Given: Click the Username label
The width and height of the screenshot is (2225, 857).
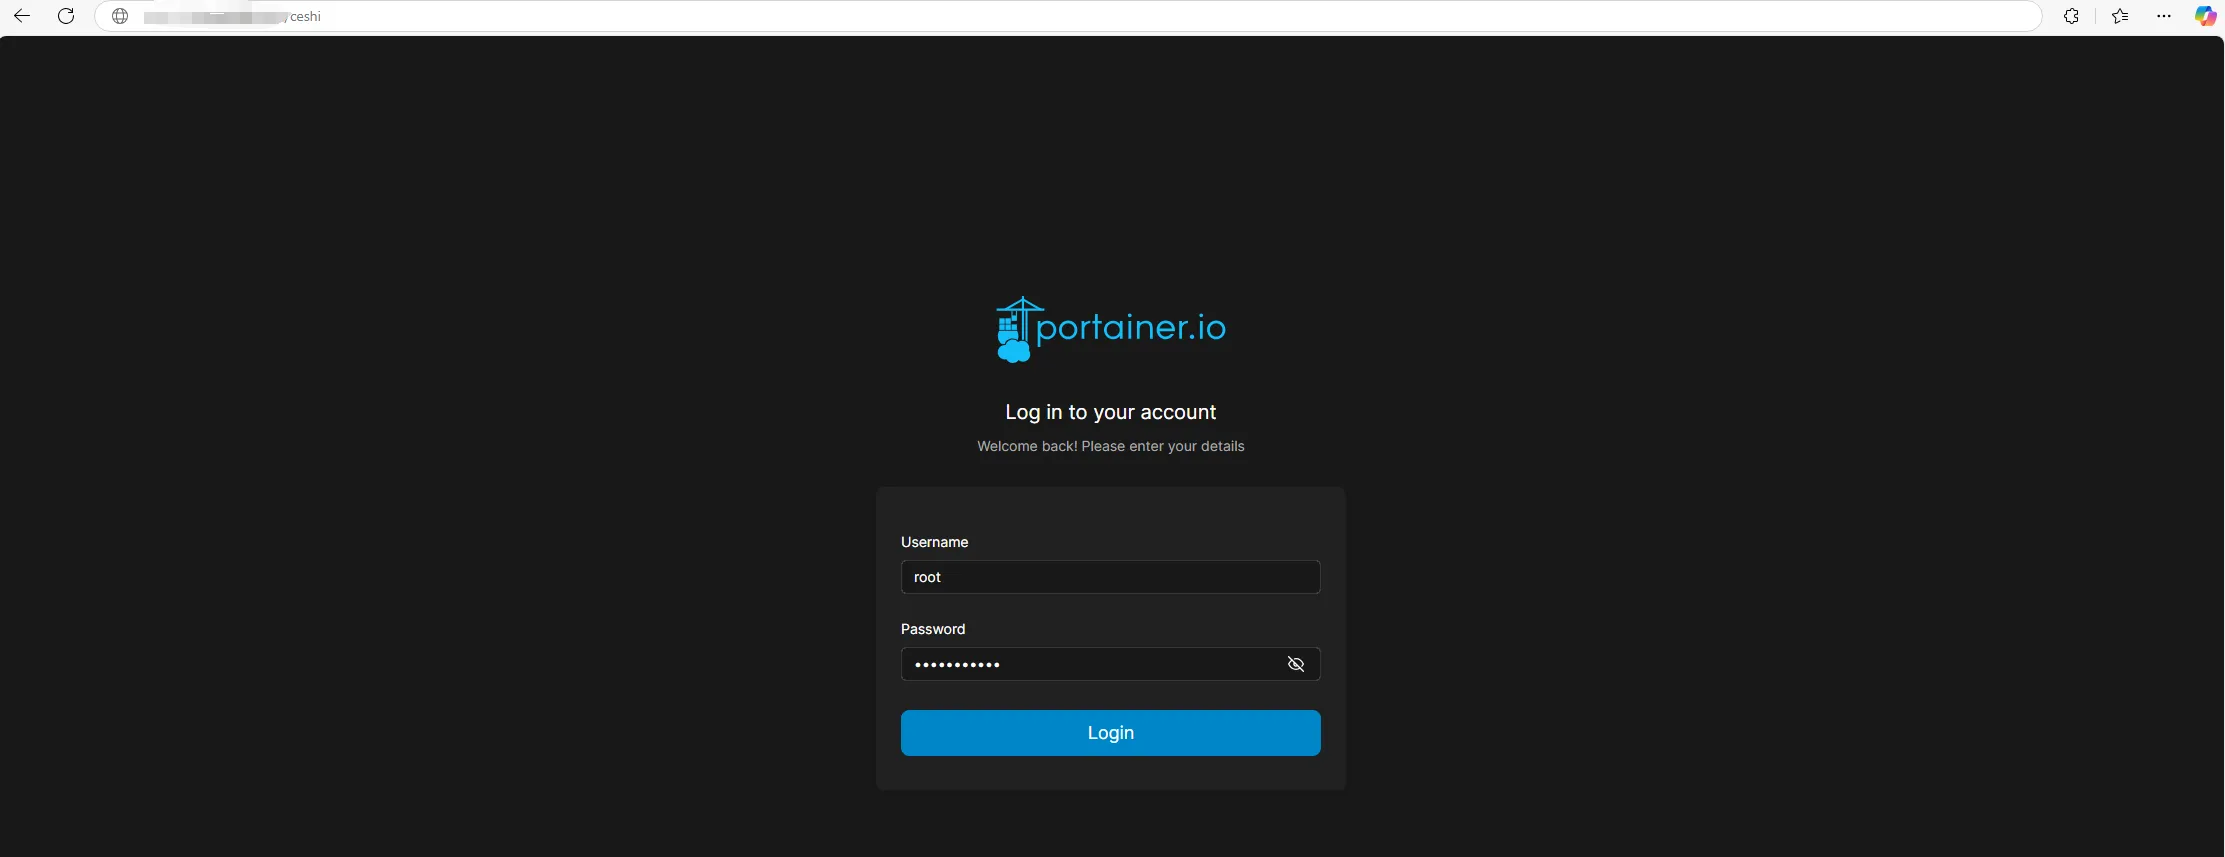Looking at the screenshot, I should (934, 542).
